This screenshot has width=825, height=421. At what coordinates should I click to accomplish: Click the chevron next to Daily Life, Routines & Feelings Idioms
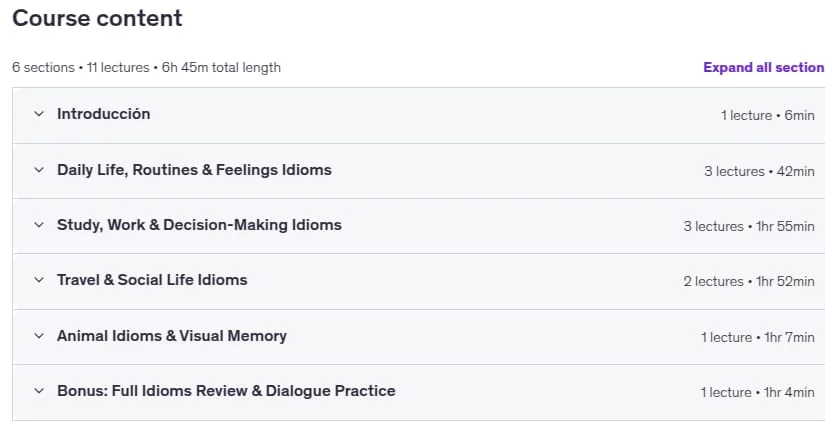pyautogui.click(x=39, y=169)
